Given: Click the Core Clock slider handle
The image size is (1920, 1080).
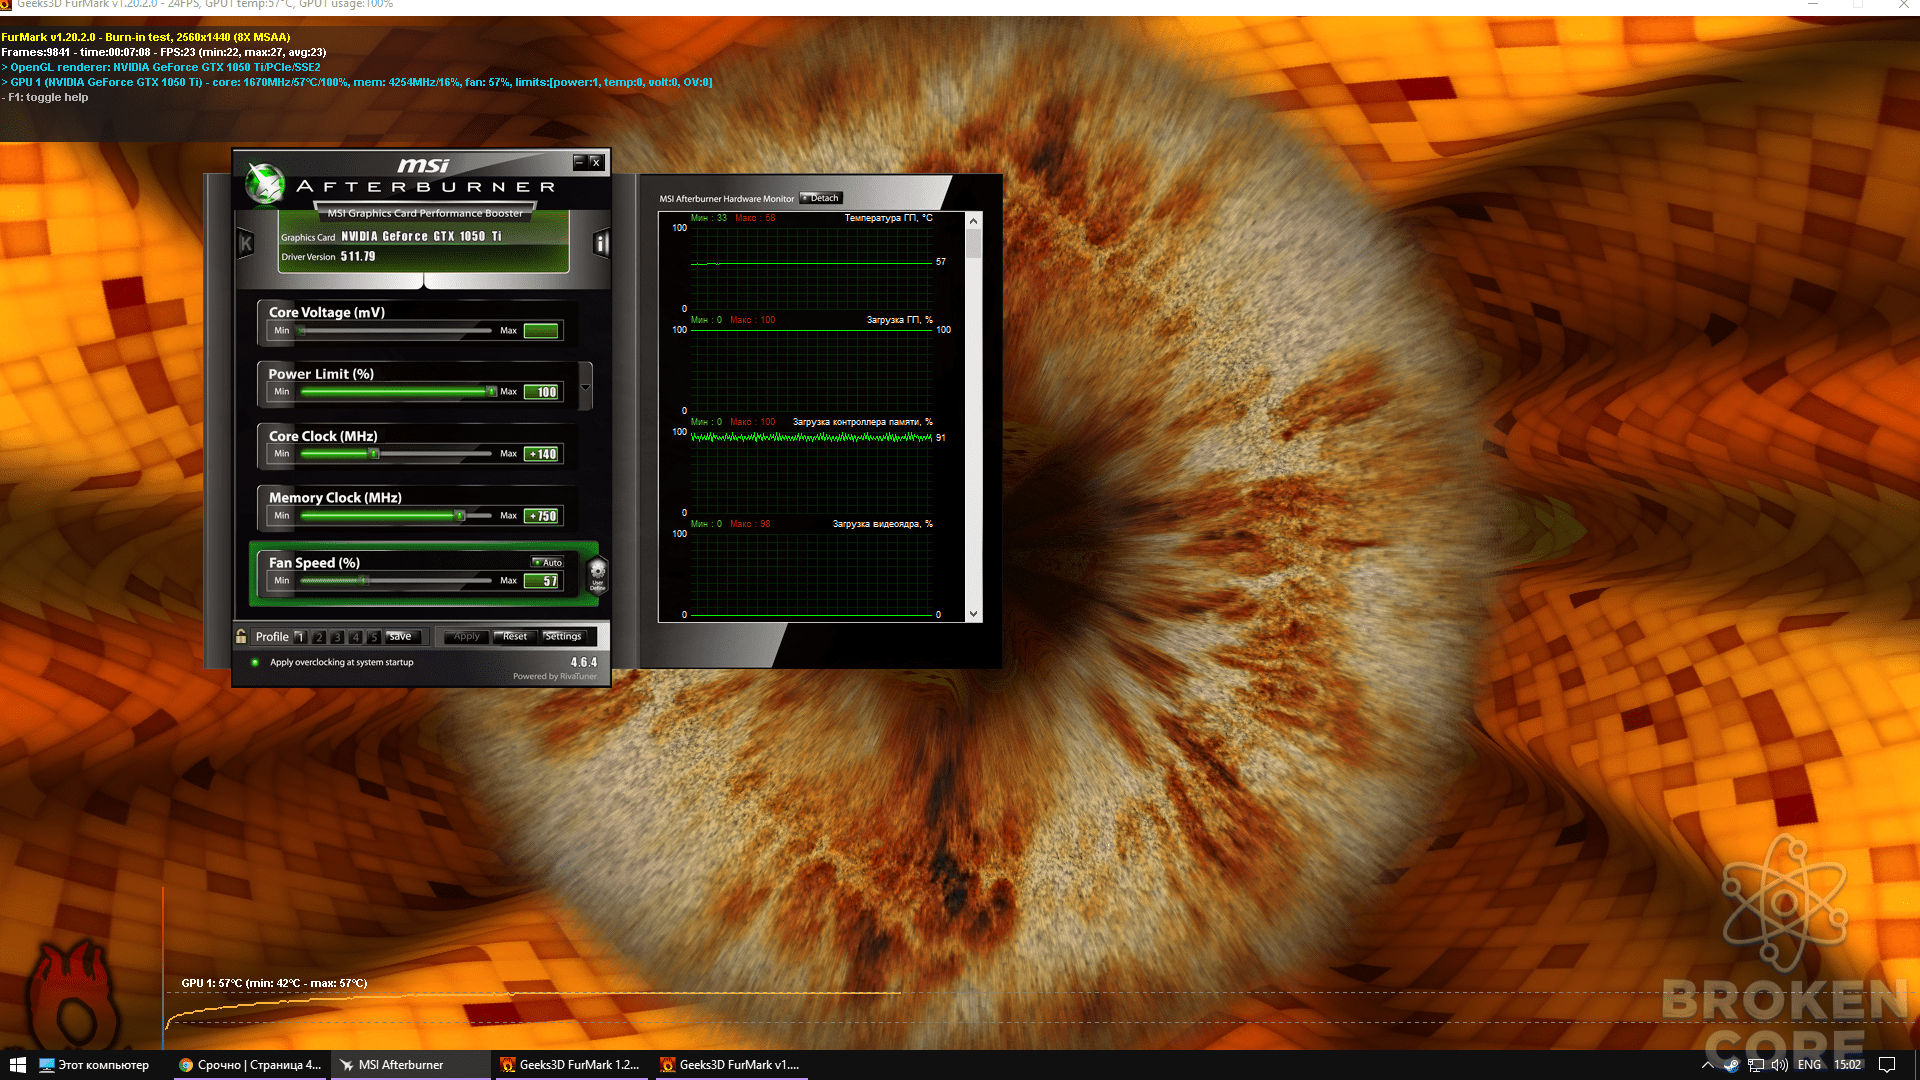Looking at the screenshot, I should [x=374, y=454].
